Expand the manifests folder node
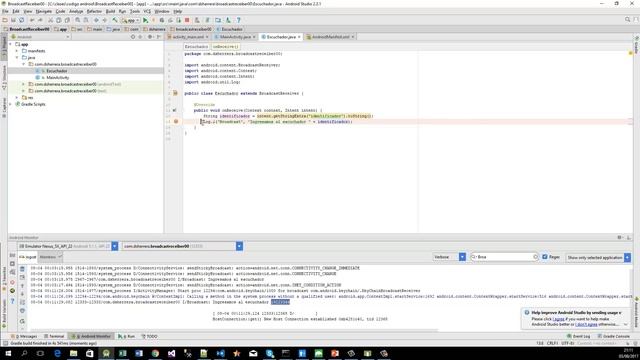 pyautogui.click(x=17, y=51)
